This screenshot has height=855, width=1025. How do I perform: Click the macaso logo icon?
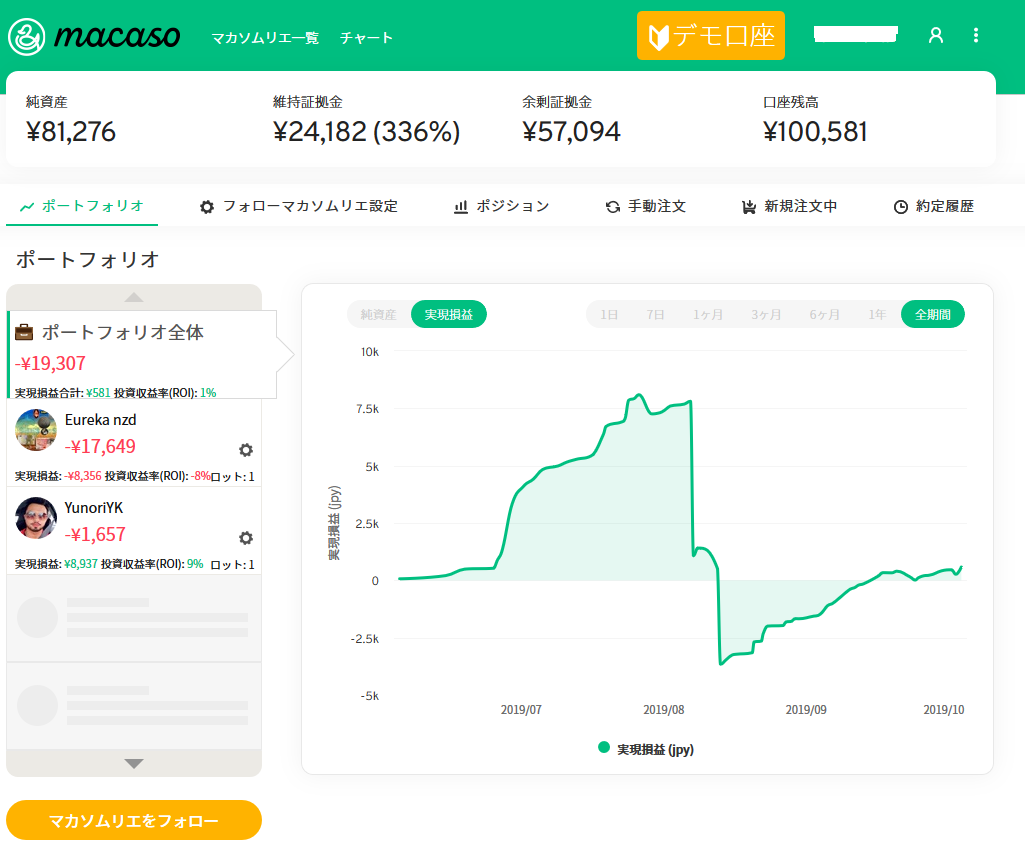(26, 37)
